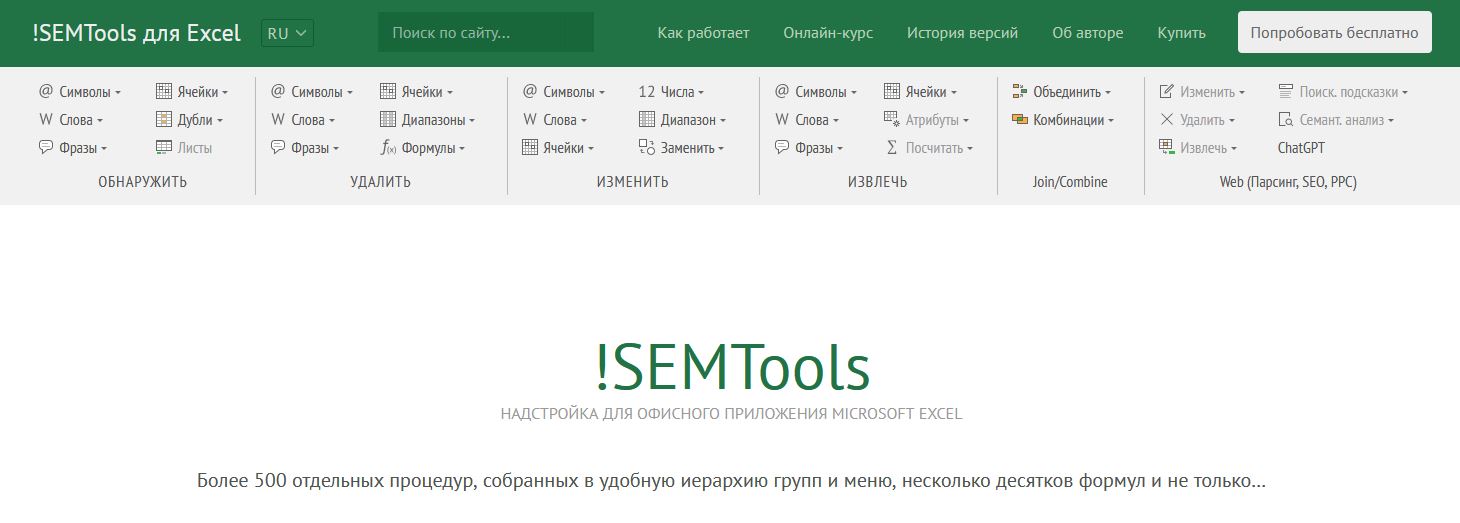Expand Атрибуты dropdown arrow

tap(966, 121)
